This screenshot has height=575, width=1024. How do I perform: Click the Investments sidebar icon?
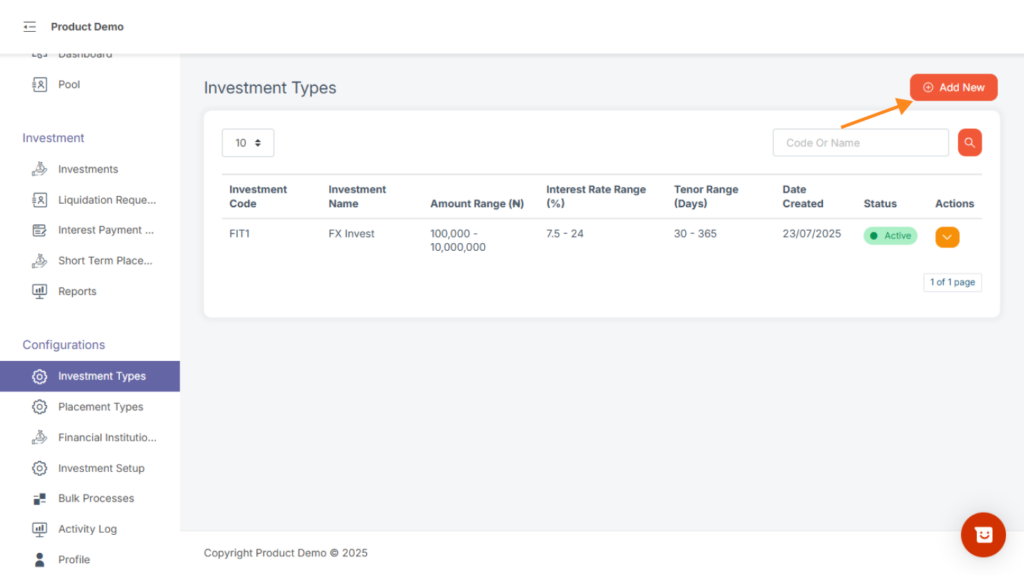[x=40, y=169]
